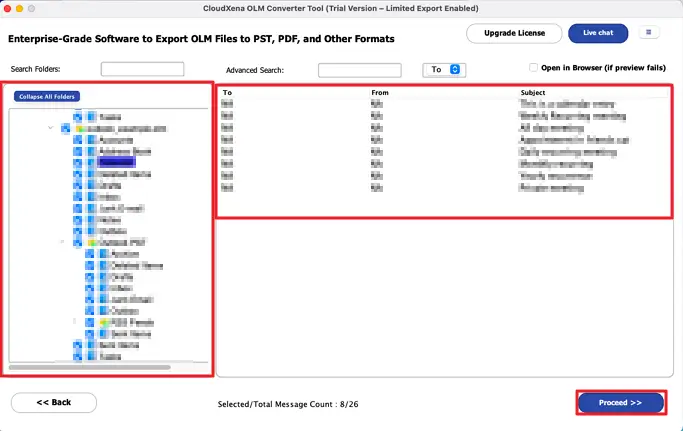Image resolution: width=683 pixels, height=431 pixels.
Task: Collapse the Outlook PST tree node
Action: (63, 242)
